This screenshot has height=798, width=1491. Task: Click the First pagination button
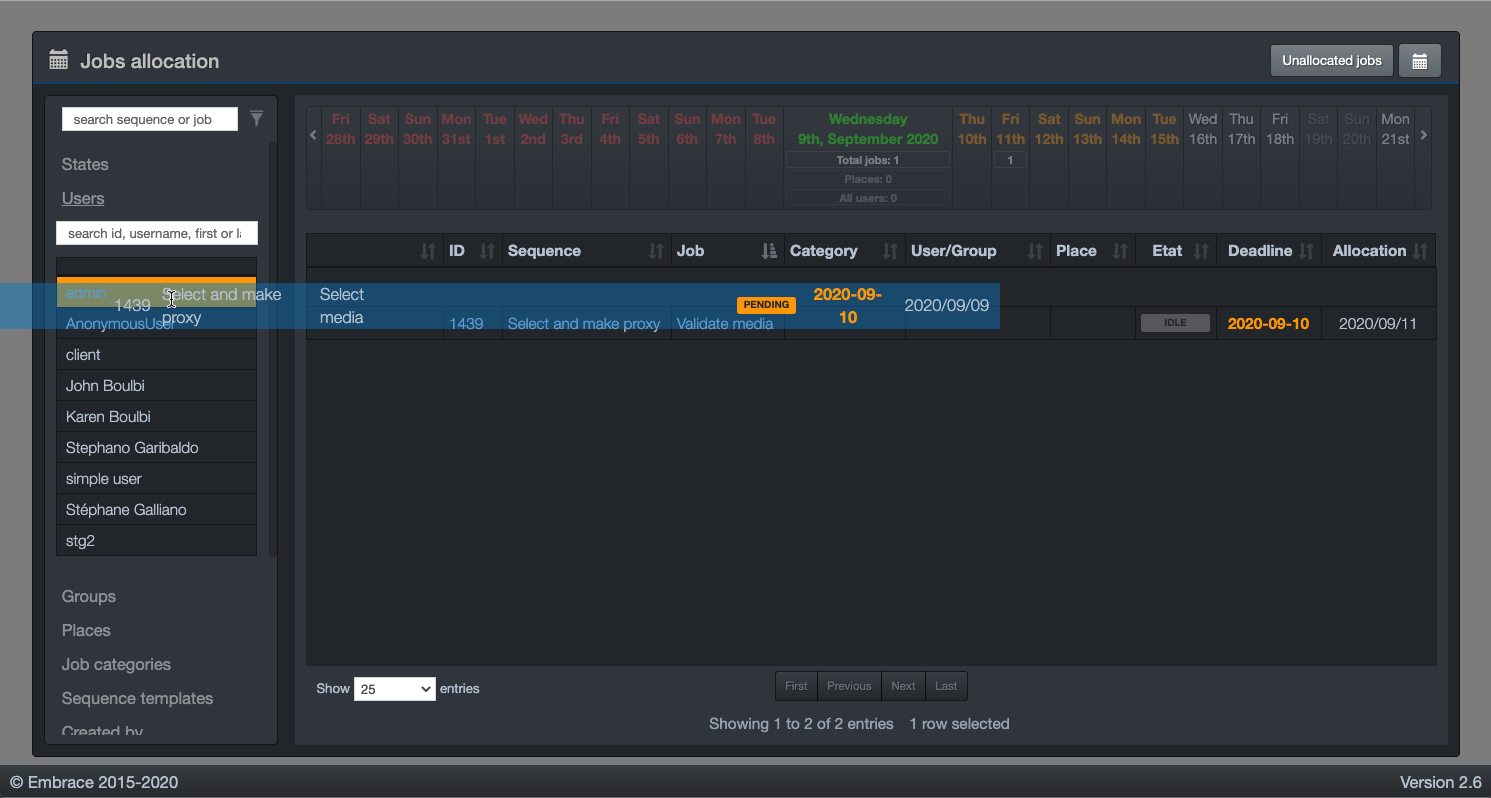point(796,686)
